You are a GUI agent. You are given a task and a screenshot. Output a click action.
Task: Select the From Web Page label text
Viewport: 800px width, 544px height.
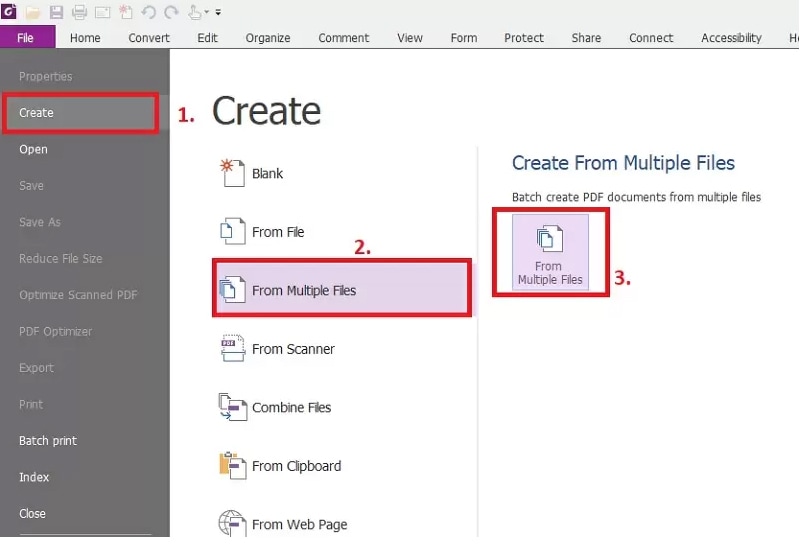coord(299,525)
